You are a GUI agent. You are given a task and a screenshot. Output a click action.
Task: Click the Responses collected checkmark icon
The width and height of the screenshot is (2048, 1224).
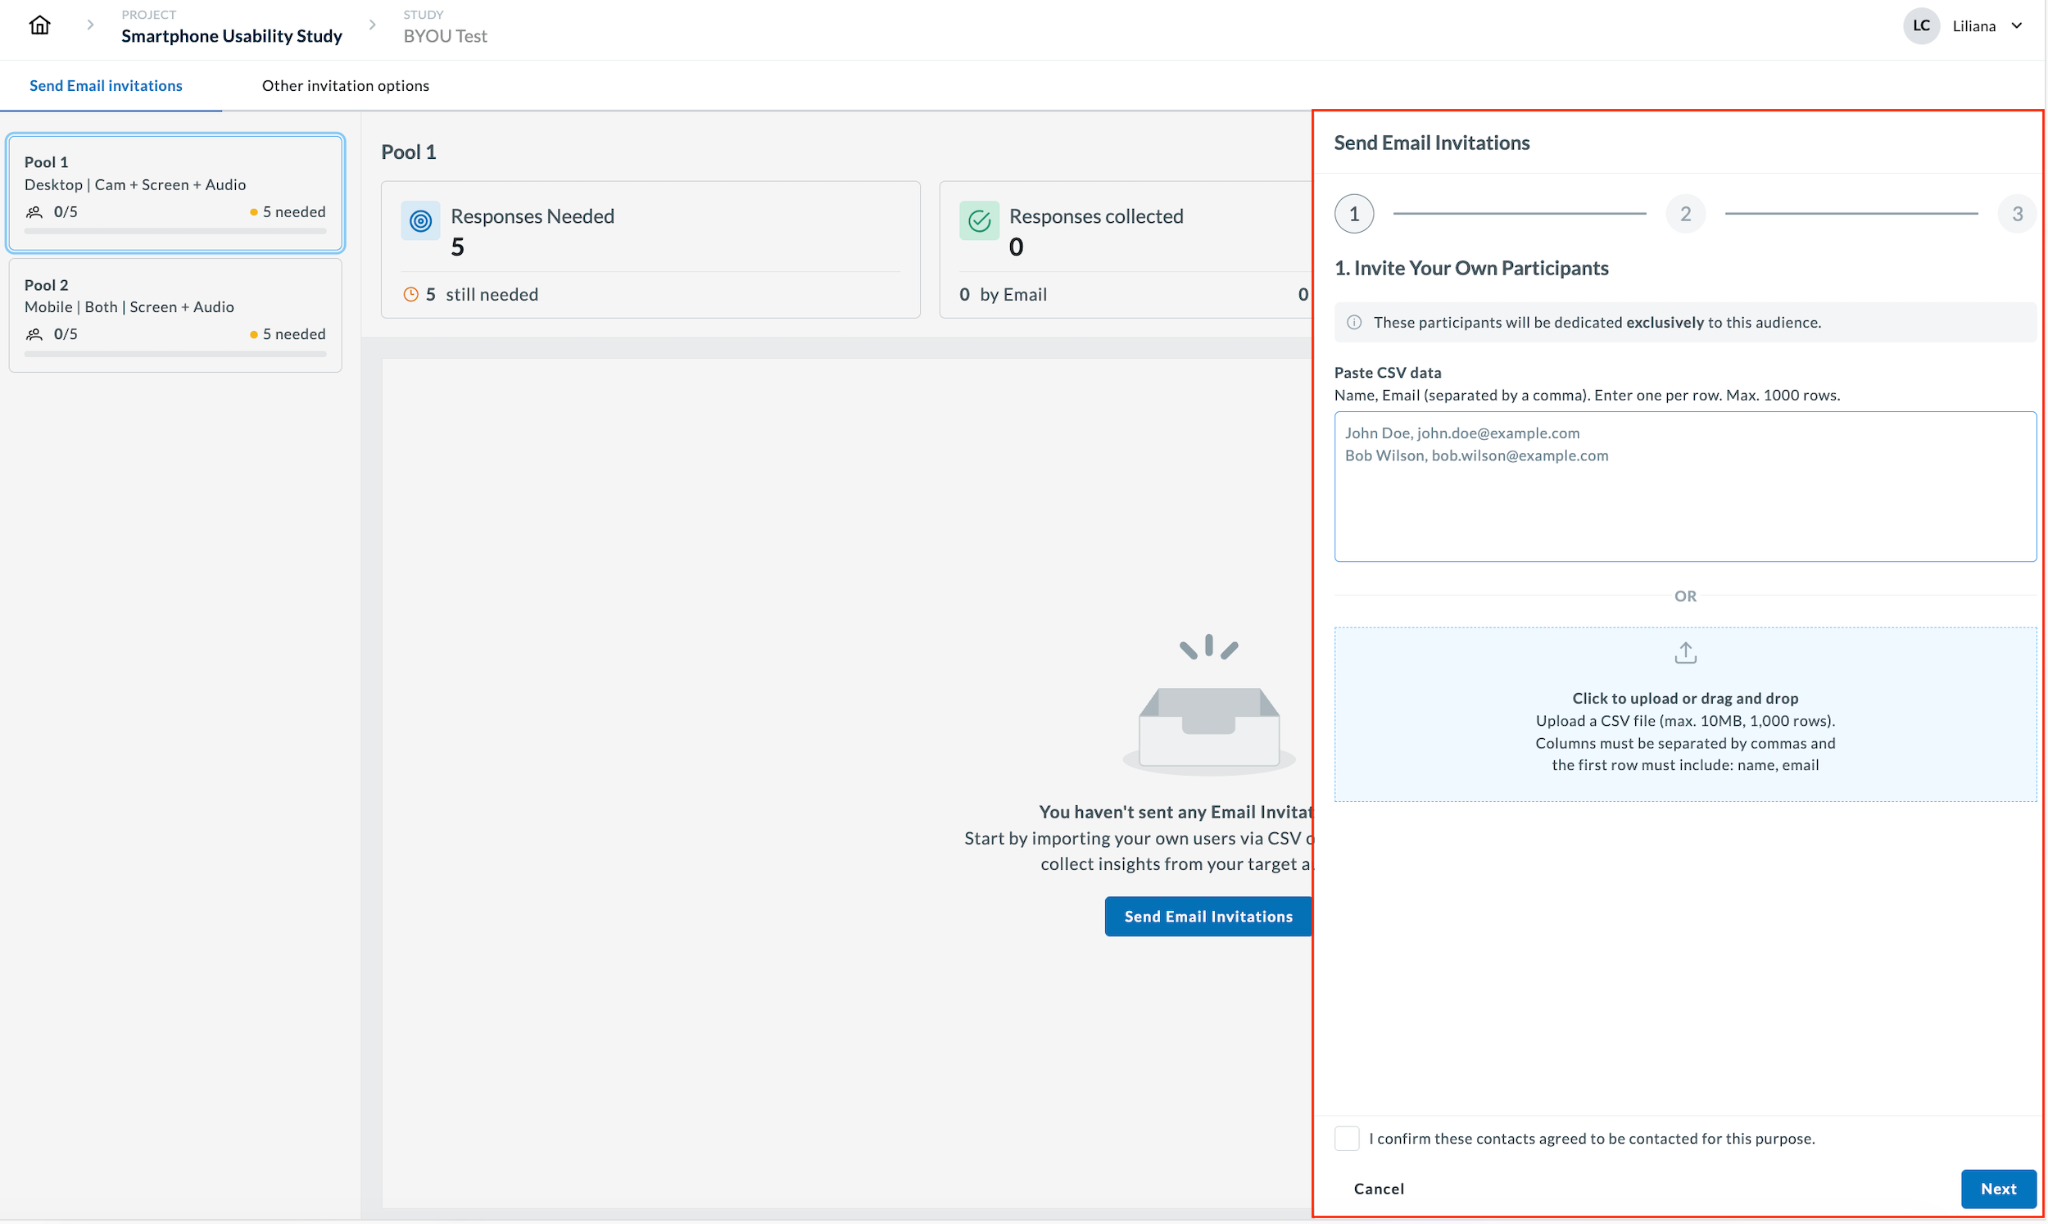[979, 221]
